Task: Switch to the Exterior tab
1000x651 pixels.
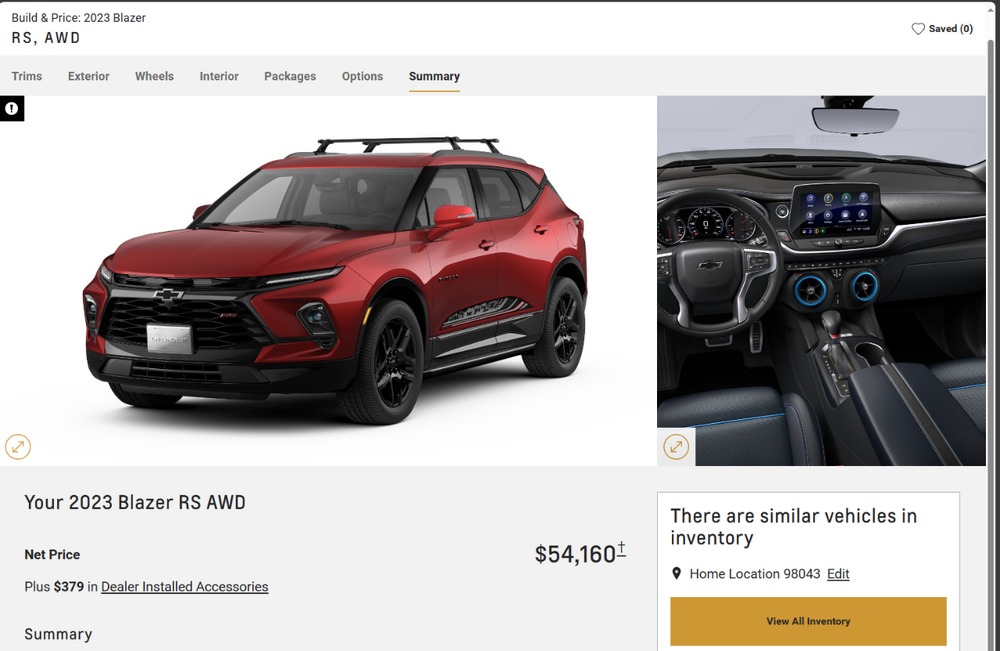Action: tap(89, 76)
